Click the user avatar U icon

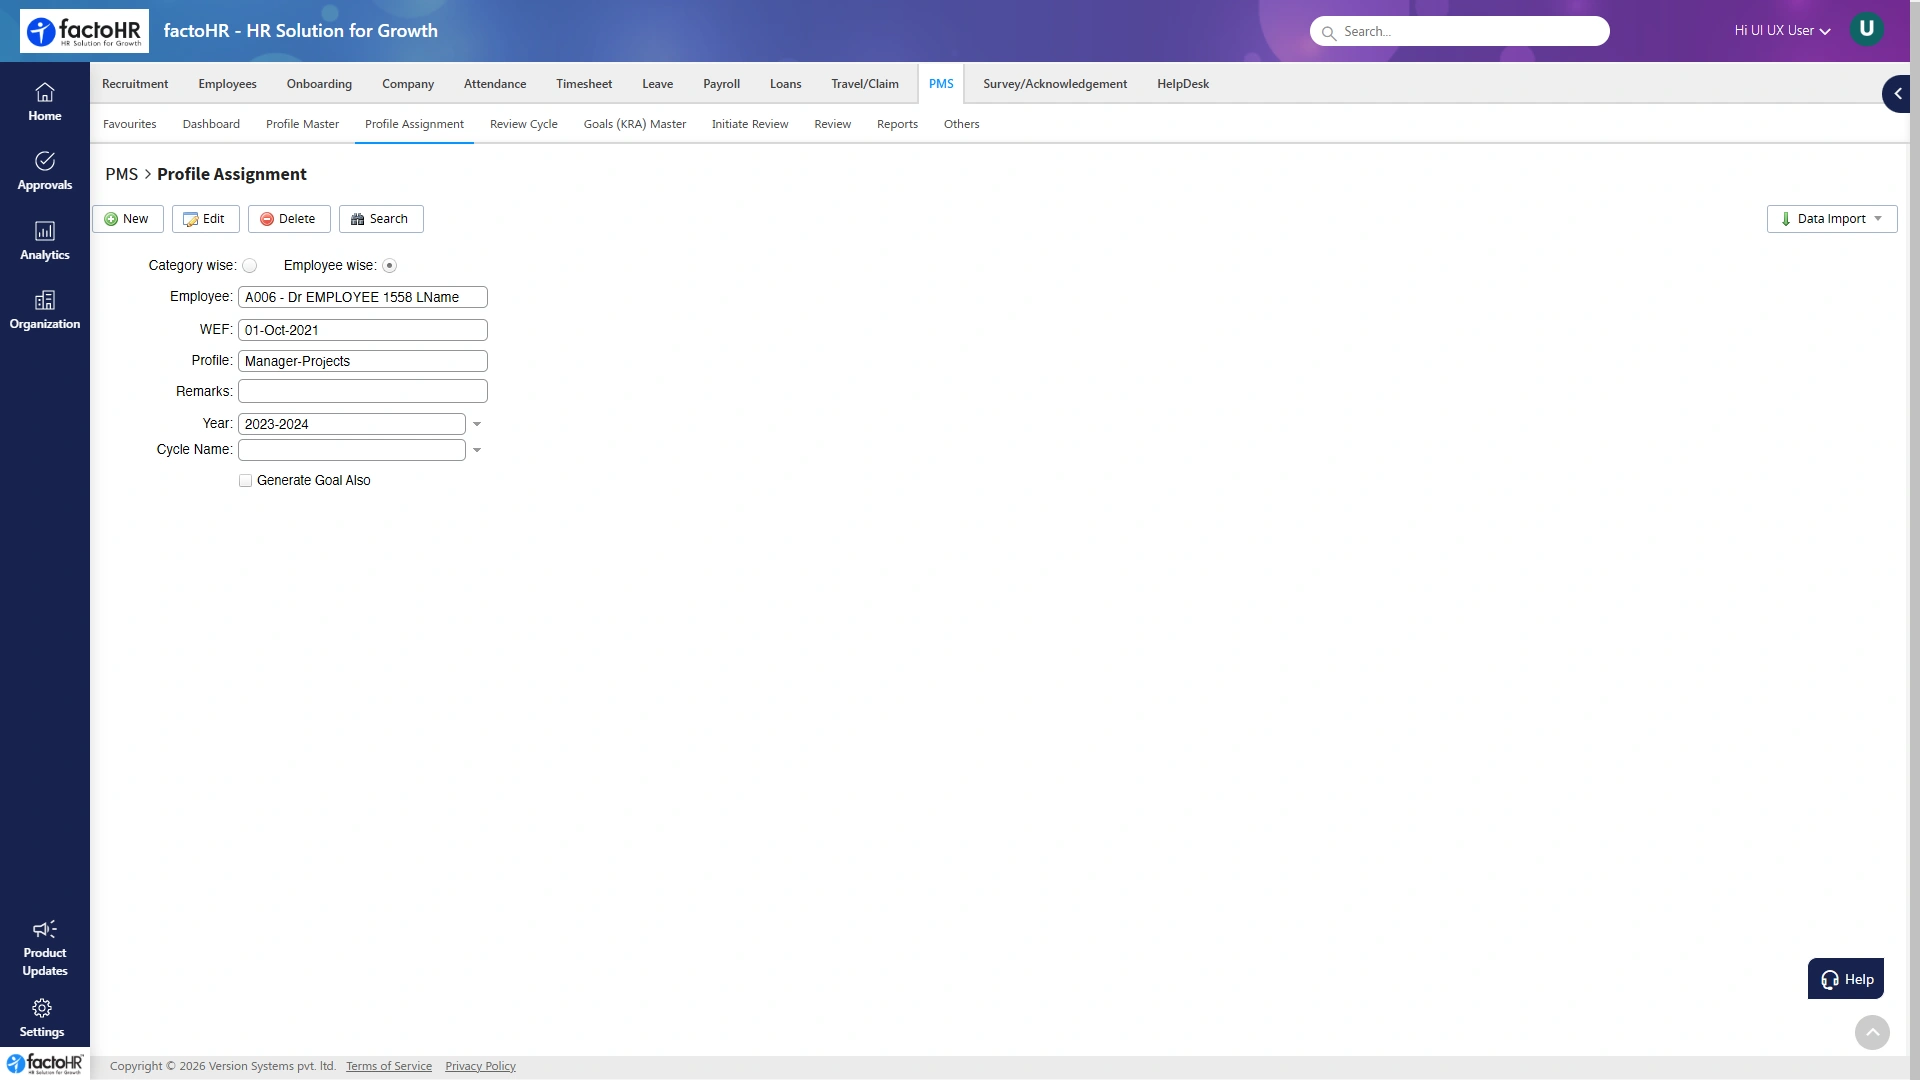click(x=1866, y=29)
